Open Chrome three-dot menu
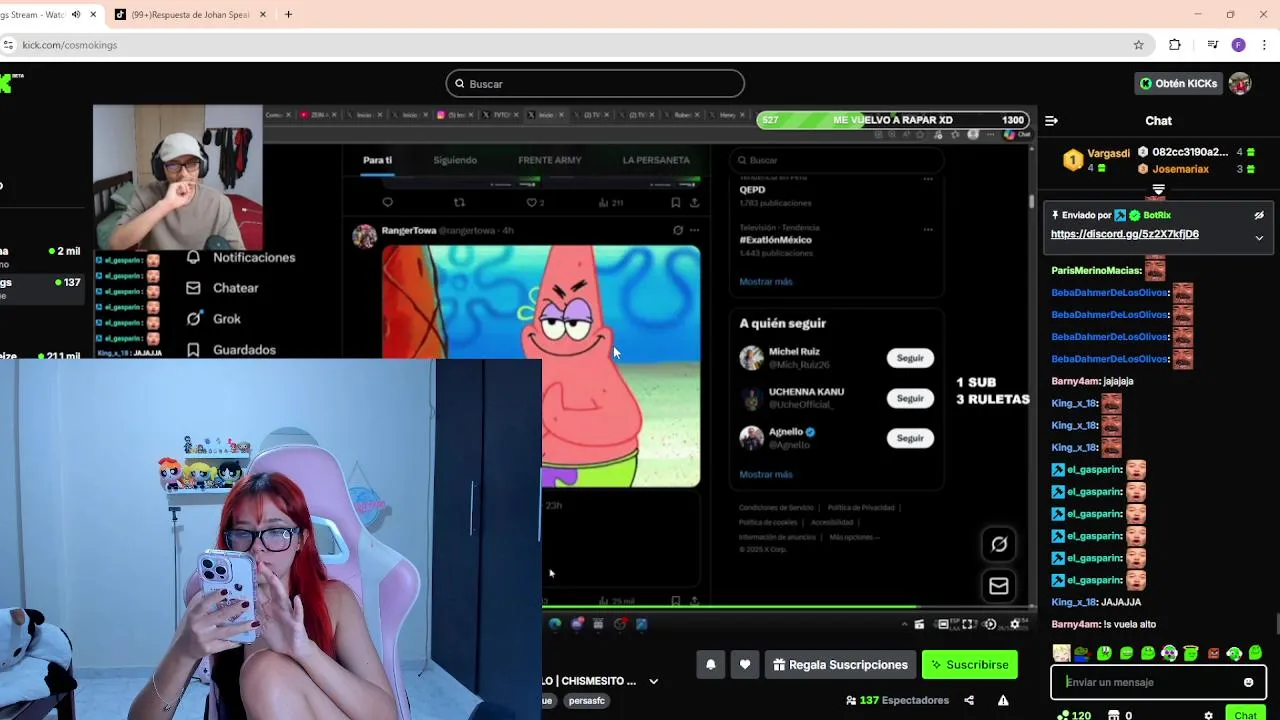Viewport: 1280px width, 720px height. [1265, 45]
